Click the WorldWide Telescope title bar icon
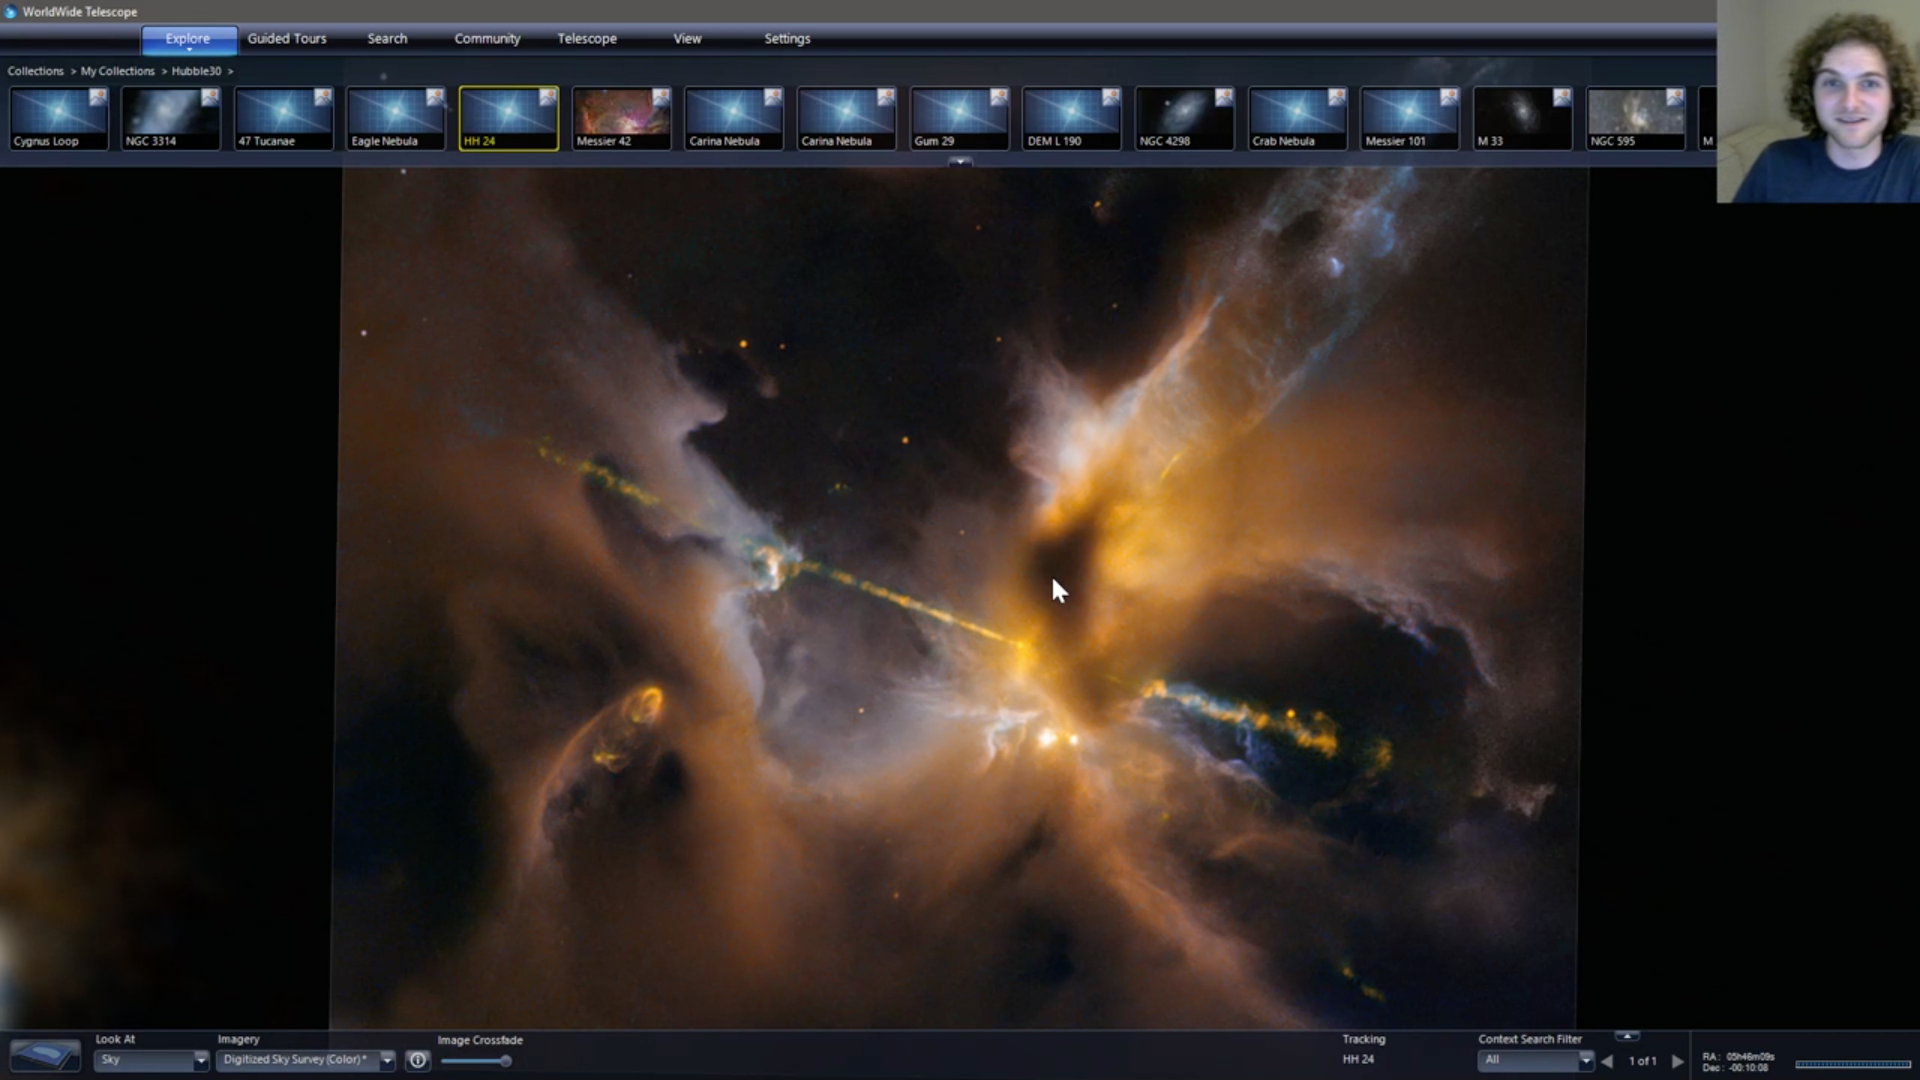Viewport: 1920px width, 1080px height. pos(11,12)
